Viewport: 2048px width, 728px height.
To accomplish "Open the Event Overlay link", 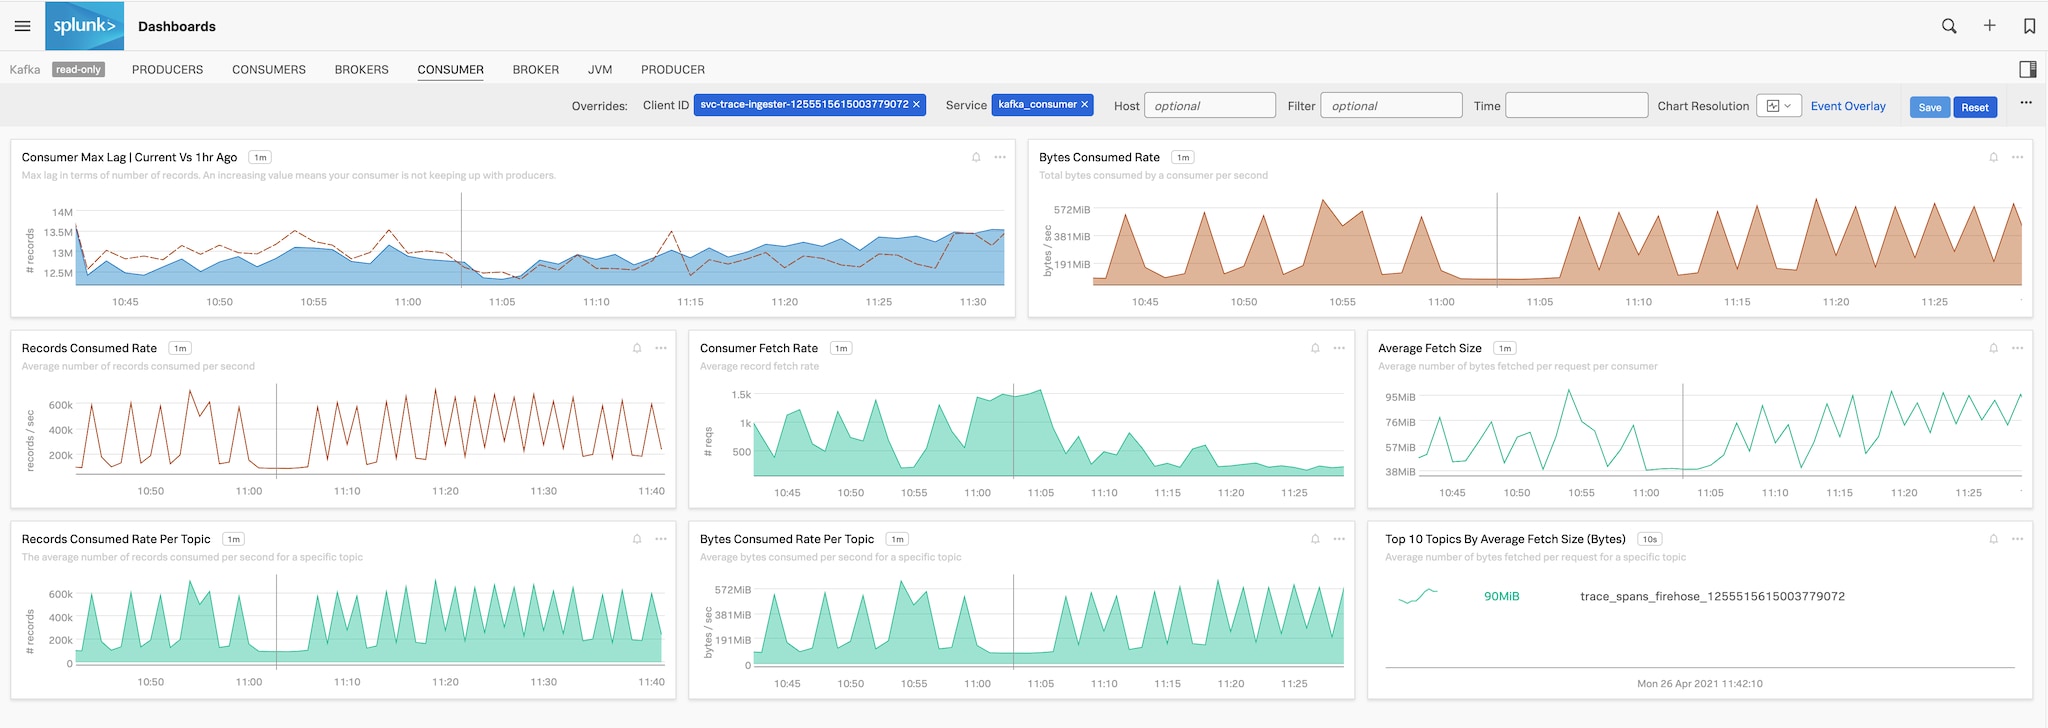I will click(x=1848, y=106).
